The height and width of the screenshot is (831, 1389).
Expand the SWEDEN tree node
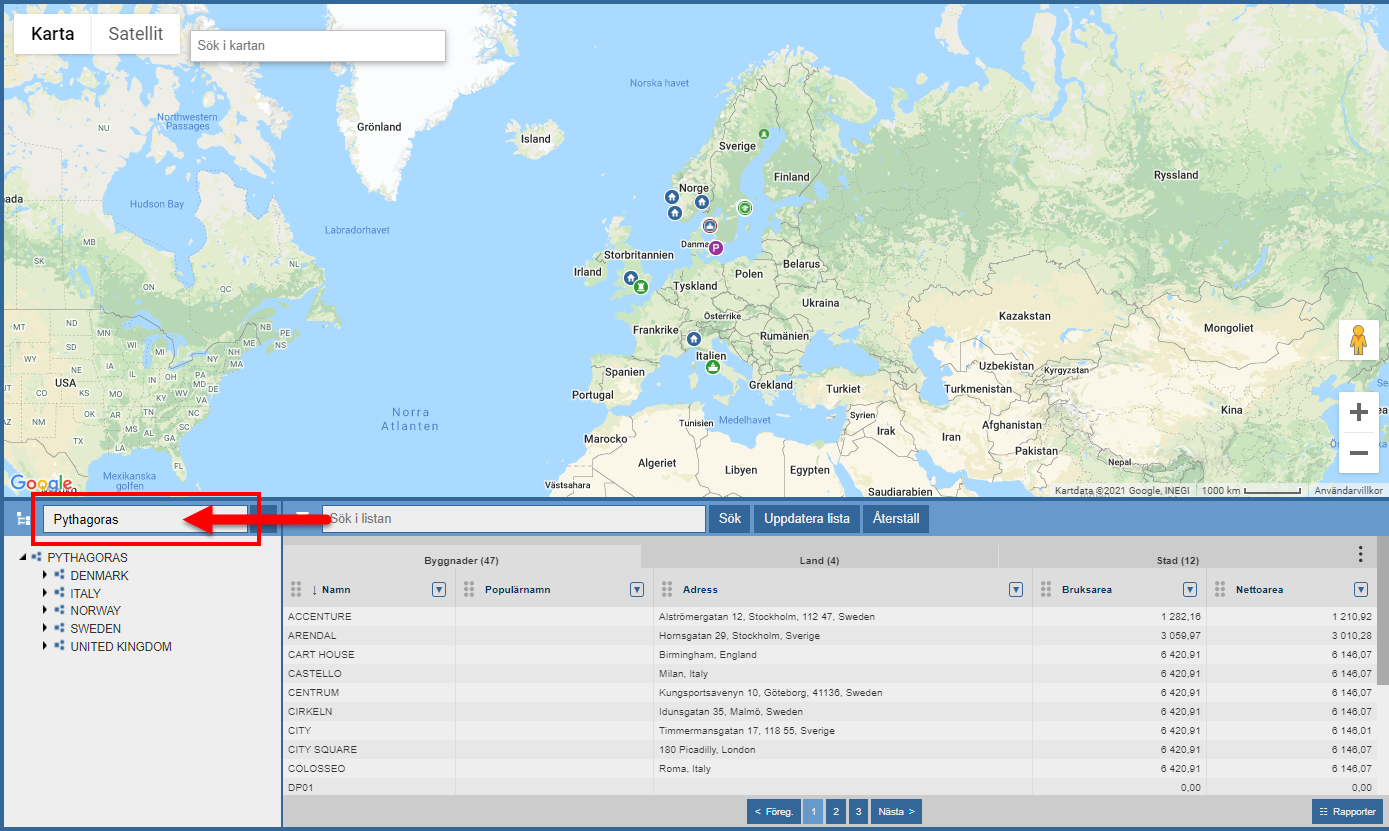45,629
